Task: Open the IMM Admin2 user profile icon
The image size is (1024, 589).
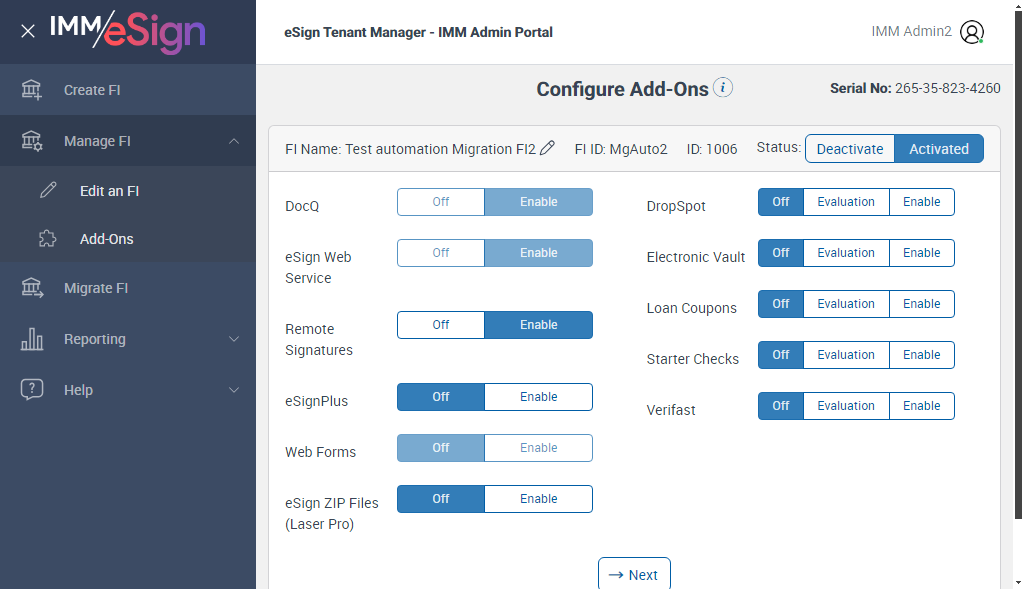Action: click(971, 32)
